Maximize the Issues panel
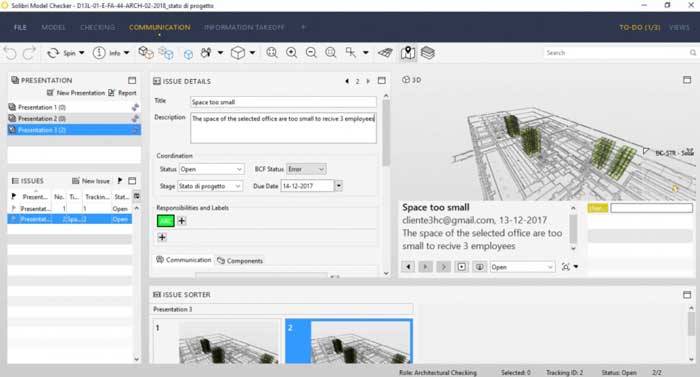 click(x=132, y=181)
